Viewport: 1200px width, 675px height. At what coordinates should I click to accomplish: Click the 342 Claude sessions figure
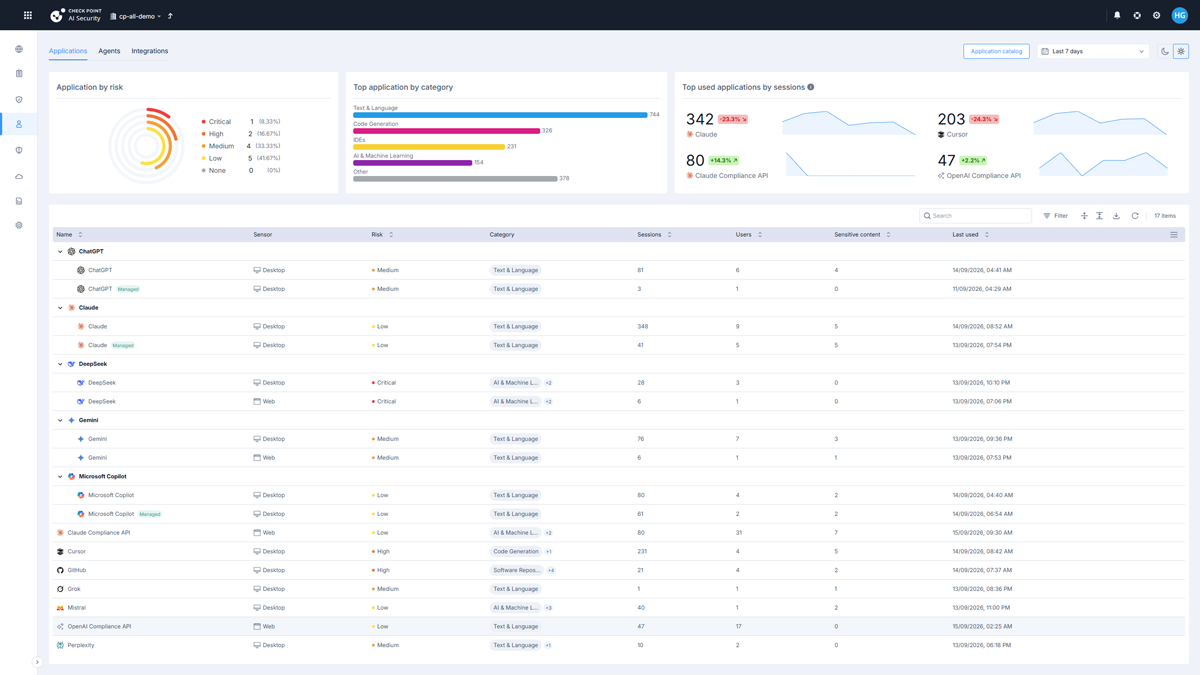700,119
